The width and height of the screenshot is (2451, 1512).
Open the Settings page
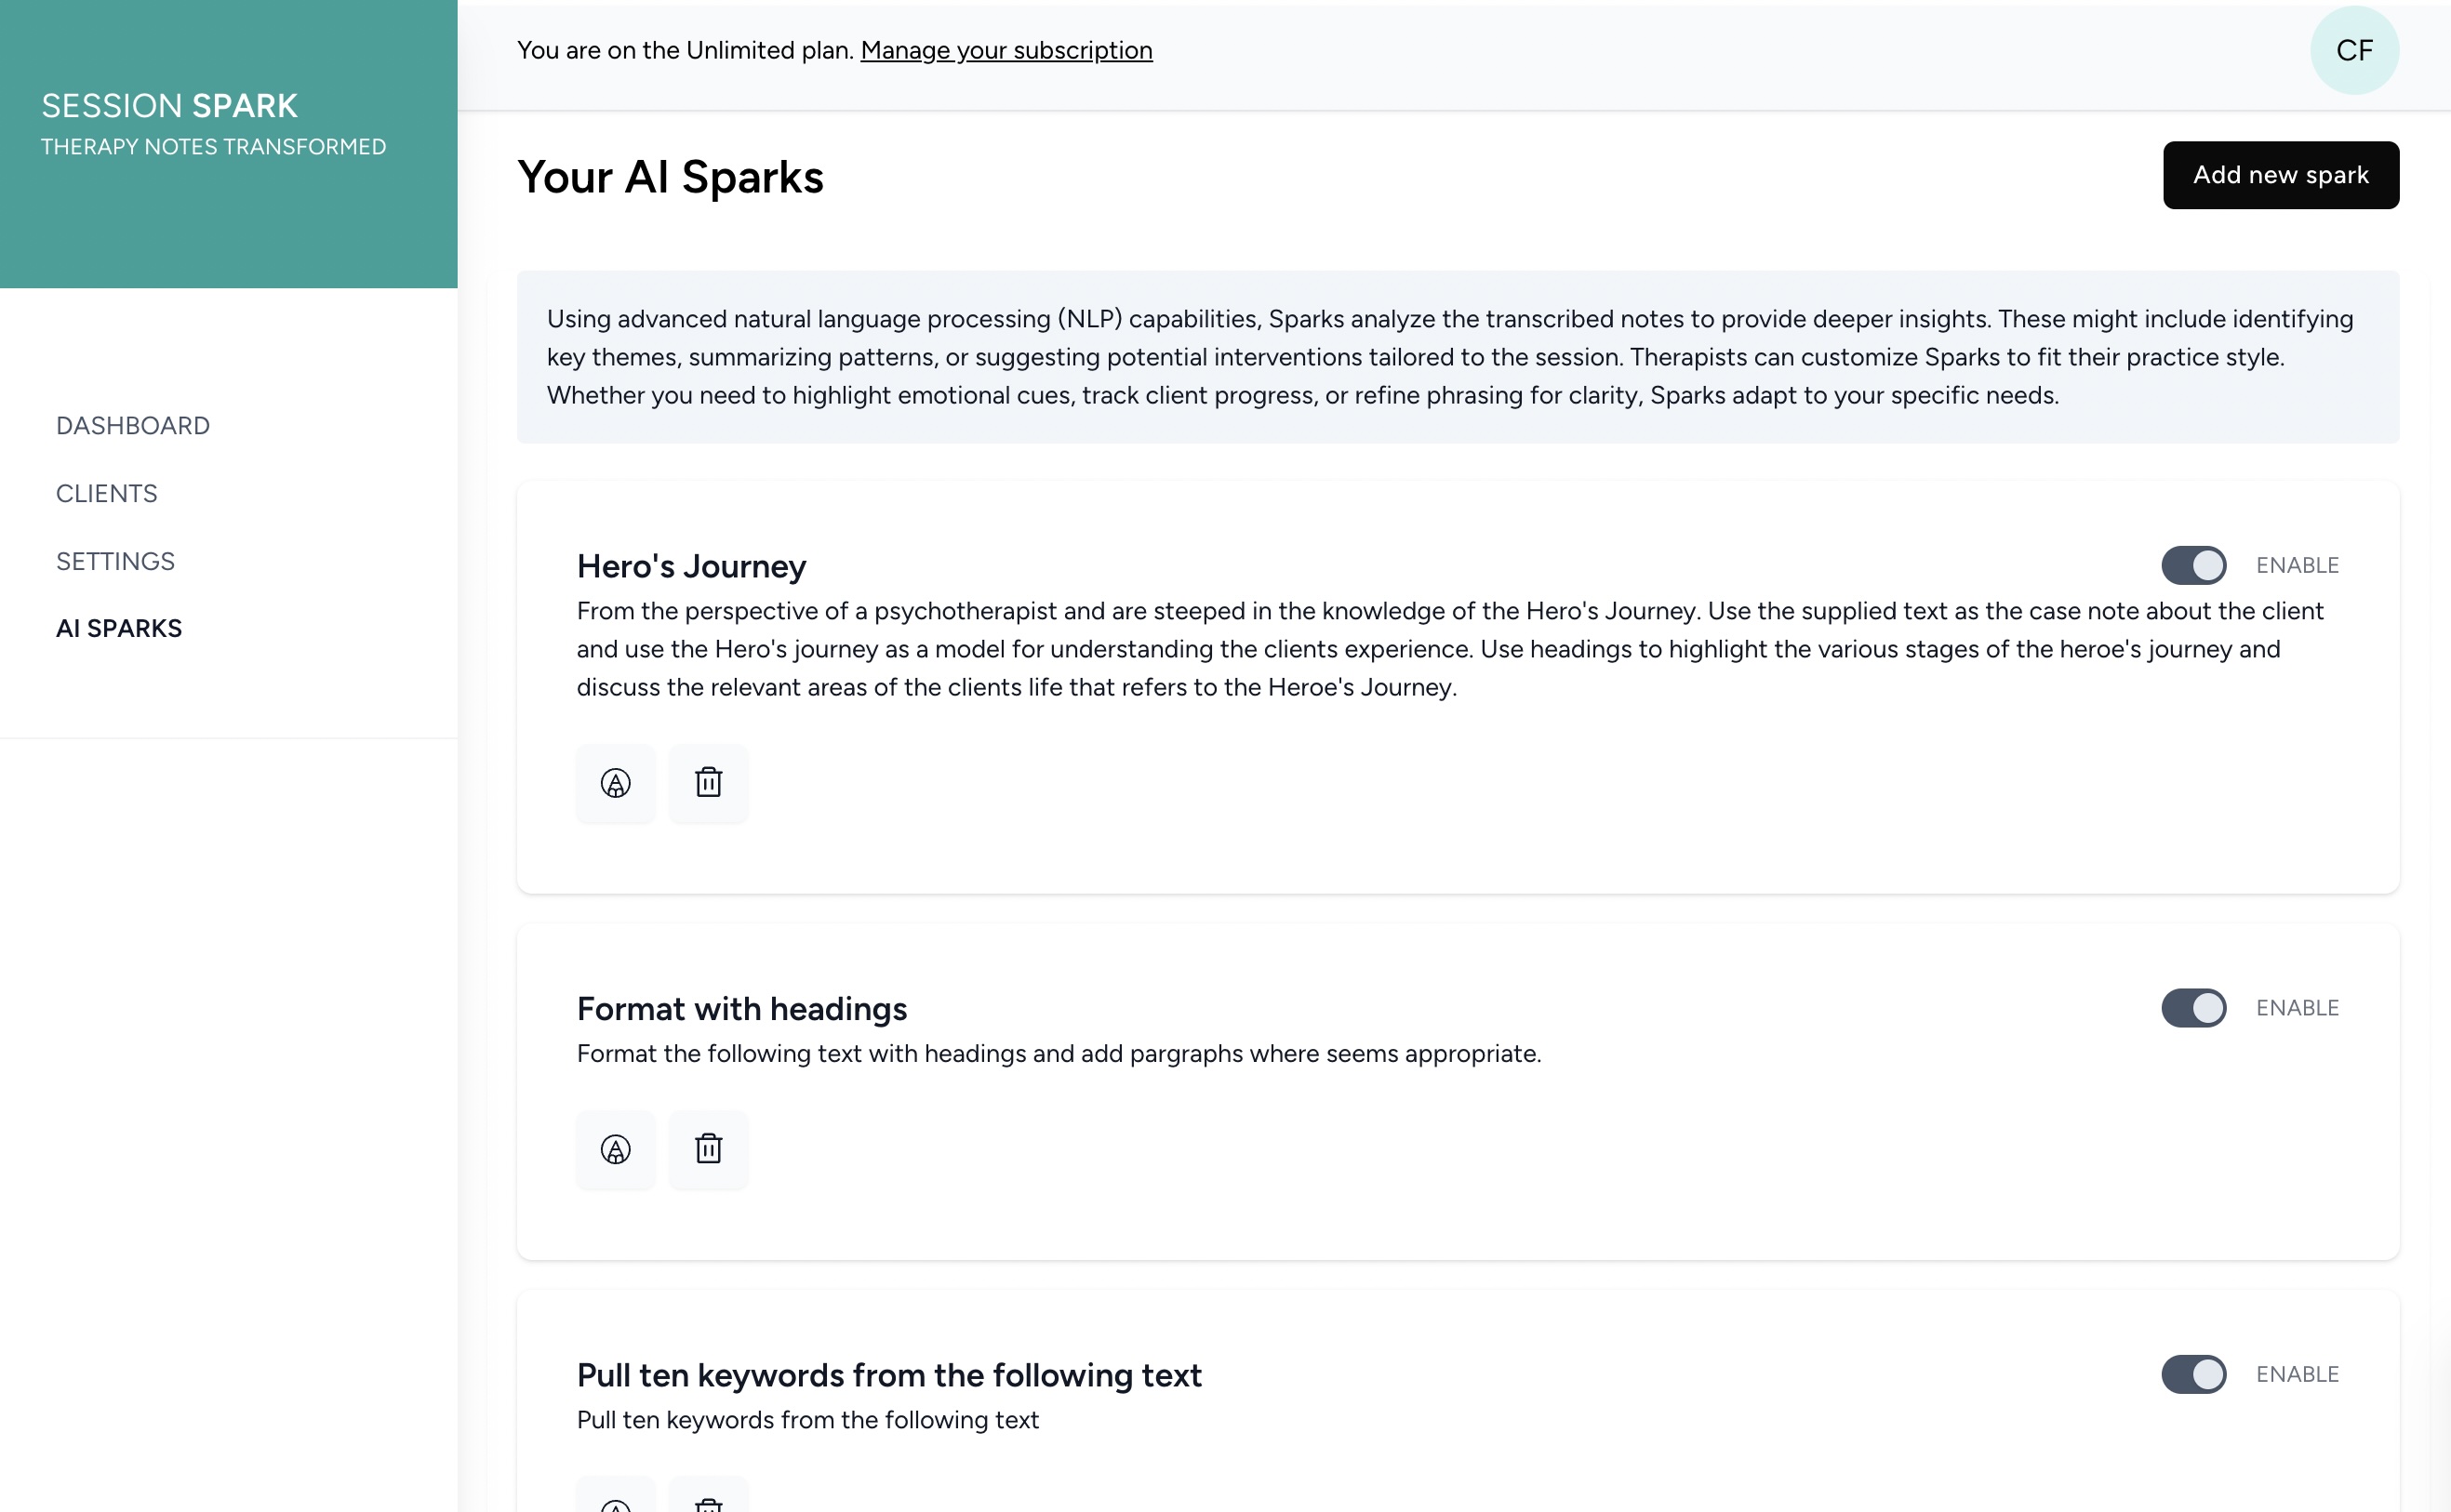click(115, 561)
